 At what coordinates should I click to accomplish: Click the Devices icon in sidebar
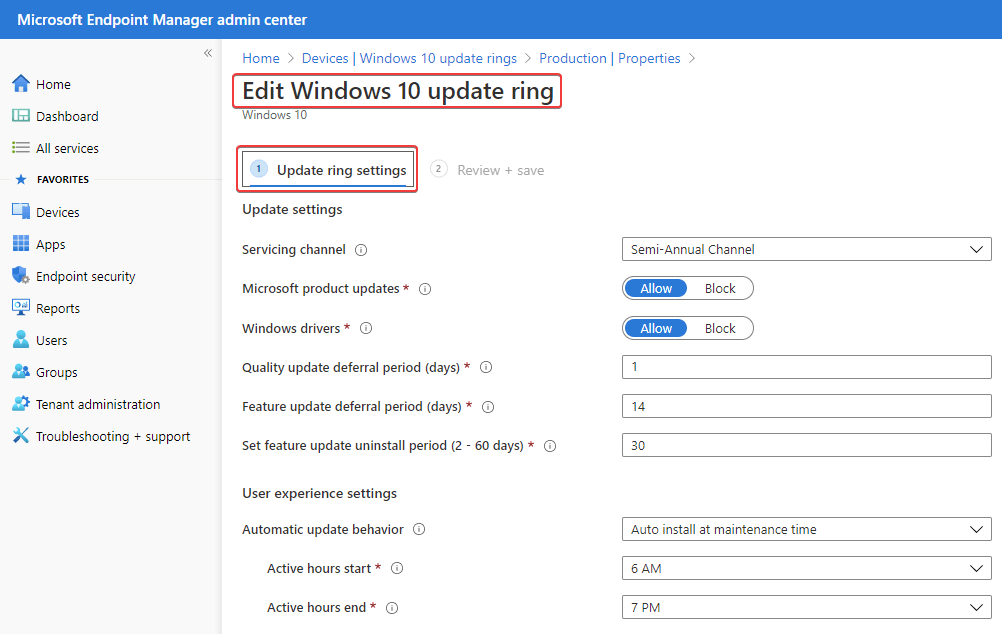tap(20, 212)
